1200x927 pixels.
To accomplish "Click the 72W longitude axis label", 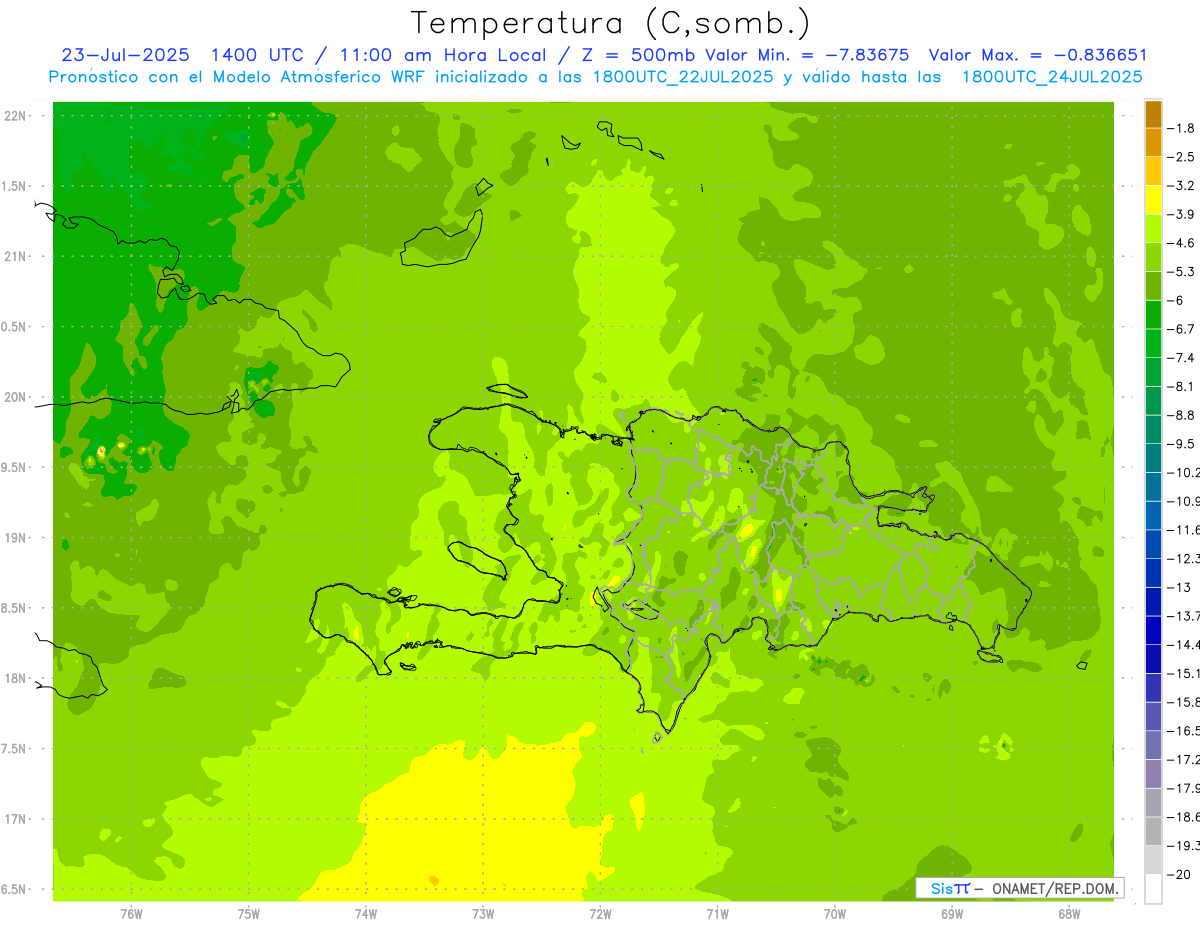I will pyautogui.click(x=600, y=913).
